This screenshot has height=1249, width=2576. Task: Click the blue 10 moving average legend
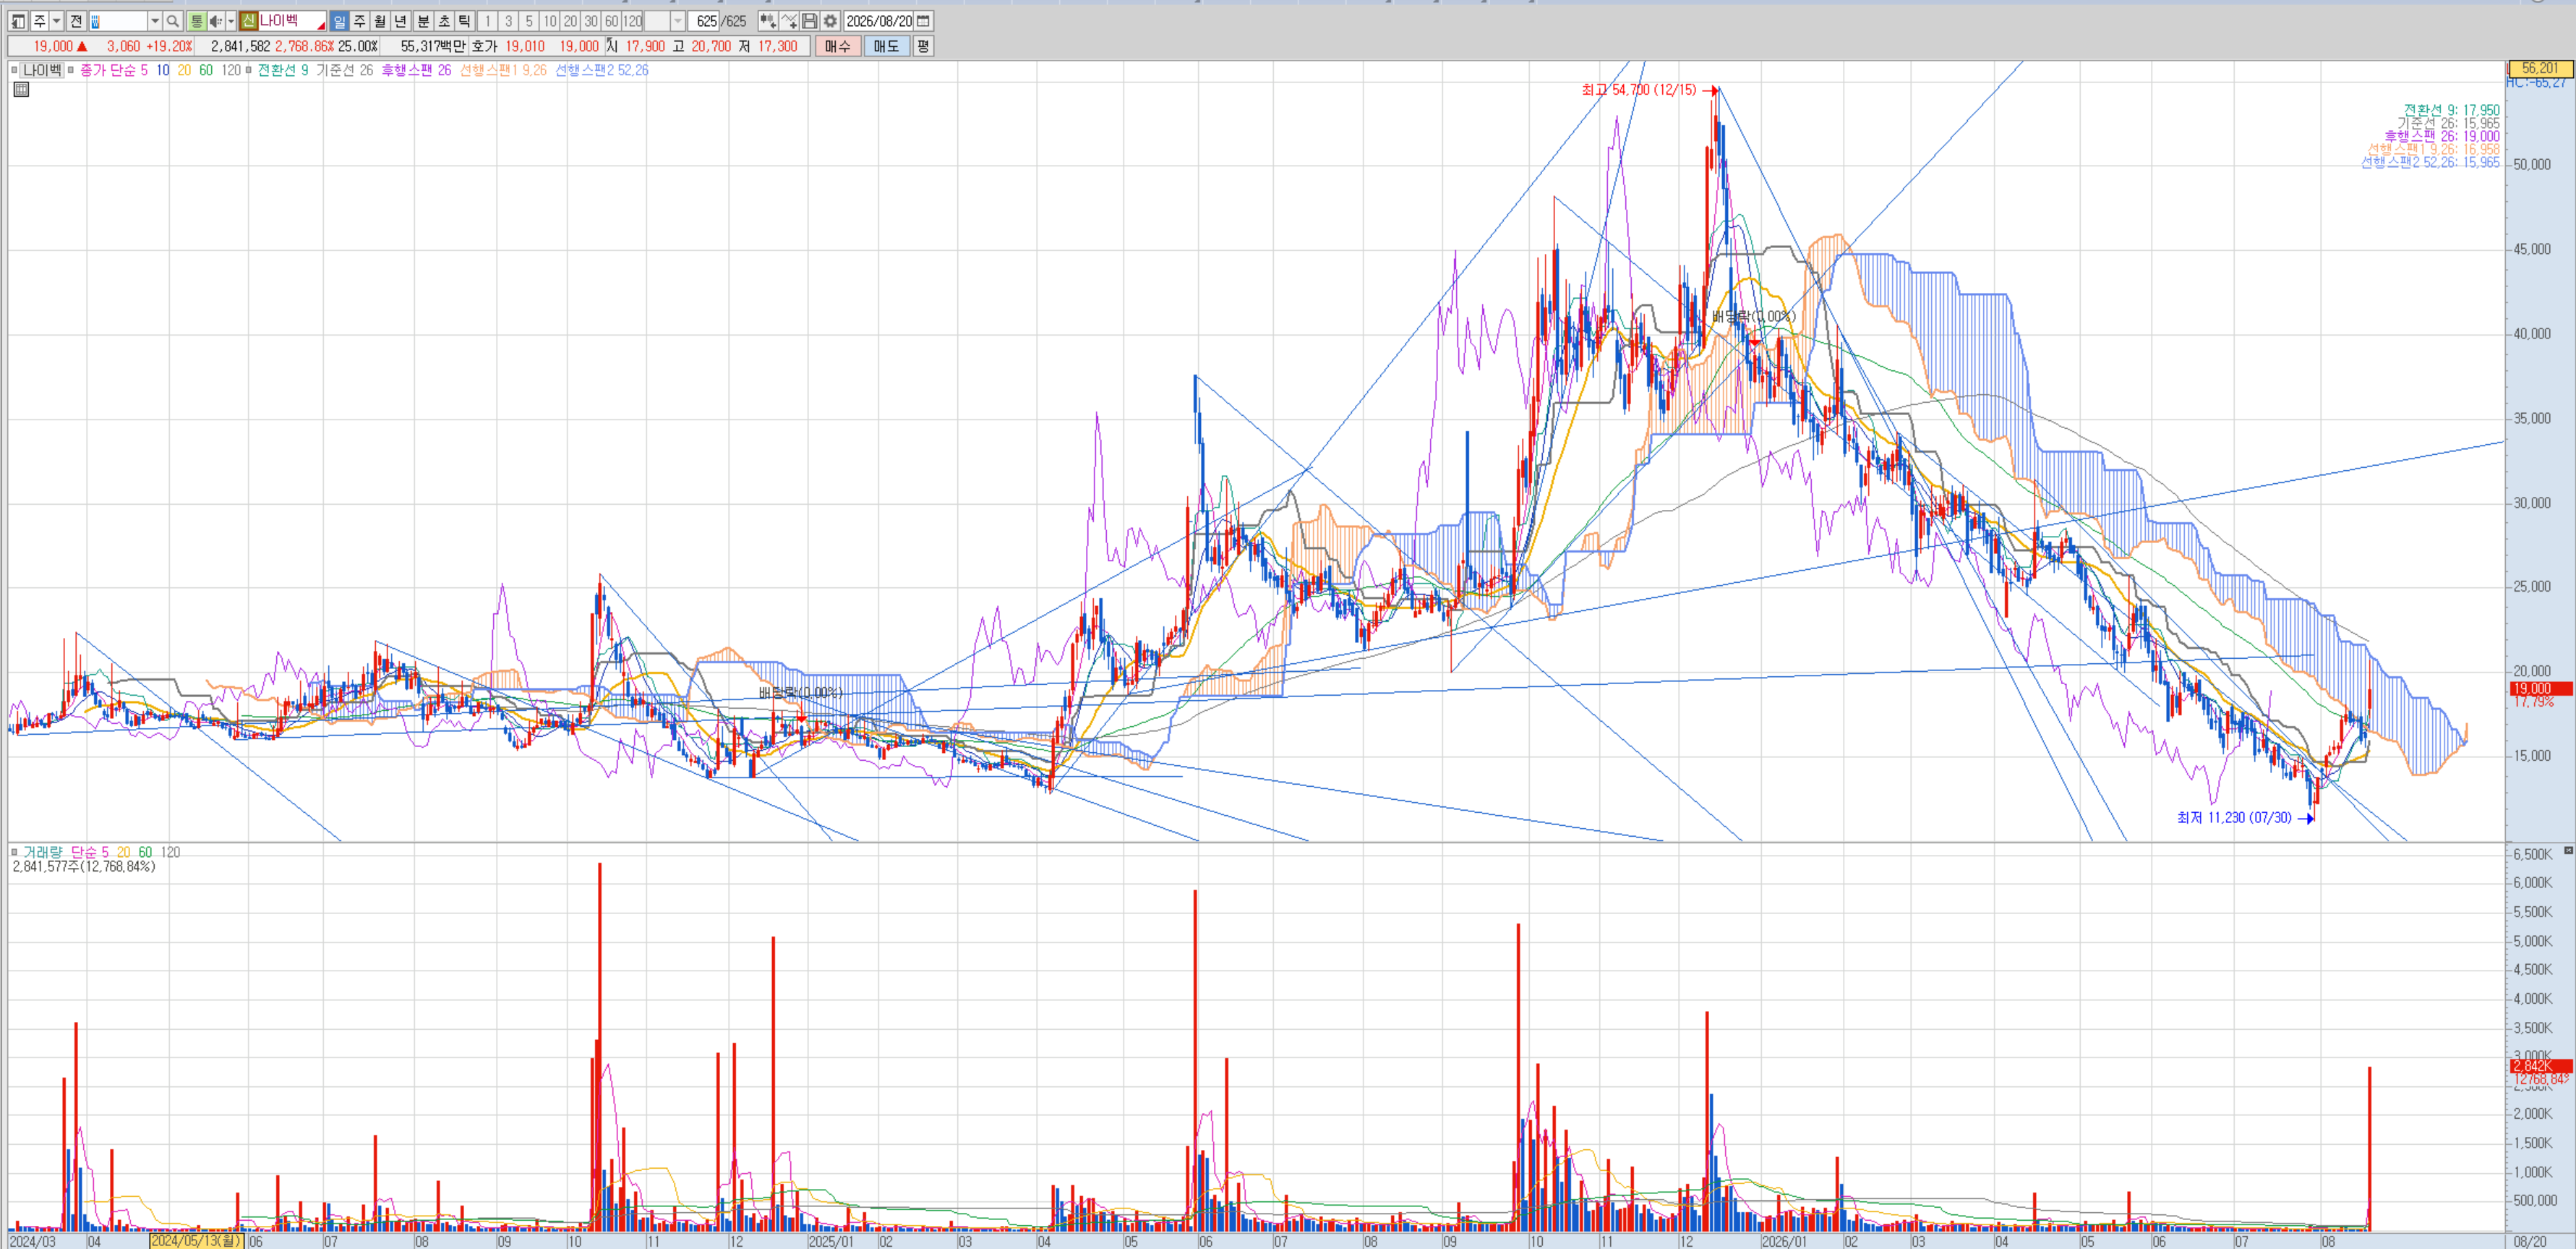(x=163, y=70)
